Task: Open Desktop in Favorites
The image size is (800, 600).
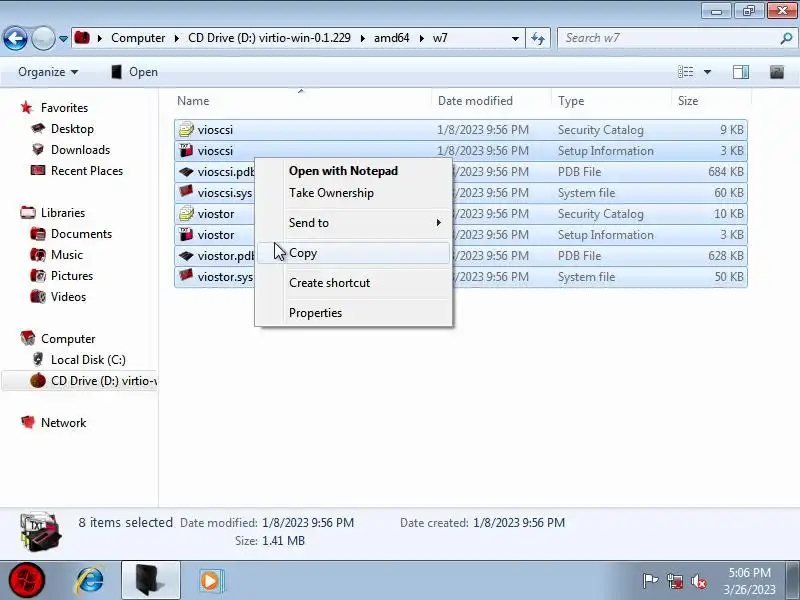Action: click(72, 129)
